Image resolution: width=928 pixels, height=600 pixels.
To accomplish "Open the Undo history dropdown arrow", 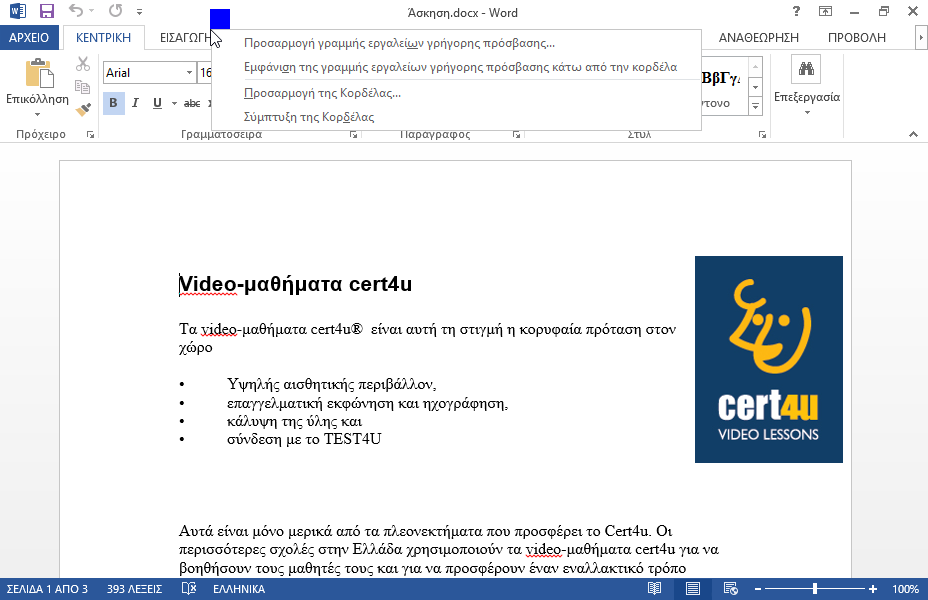I will click(x=92, y=11).
